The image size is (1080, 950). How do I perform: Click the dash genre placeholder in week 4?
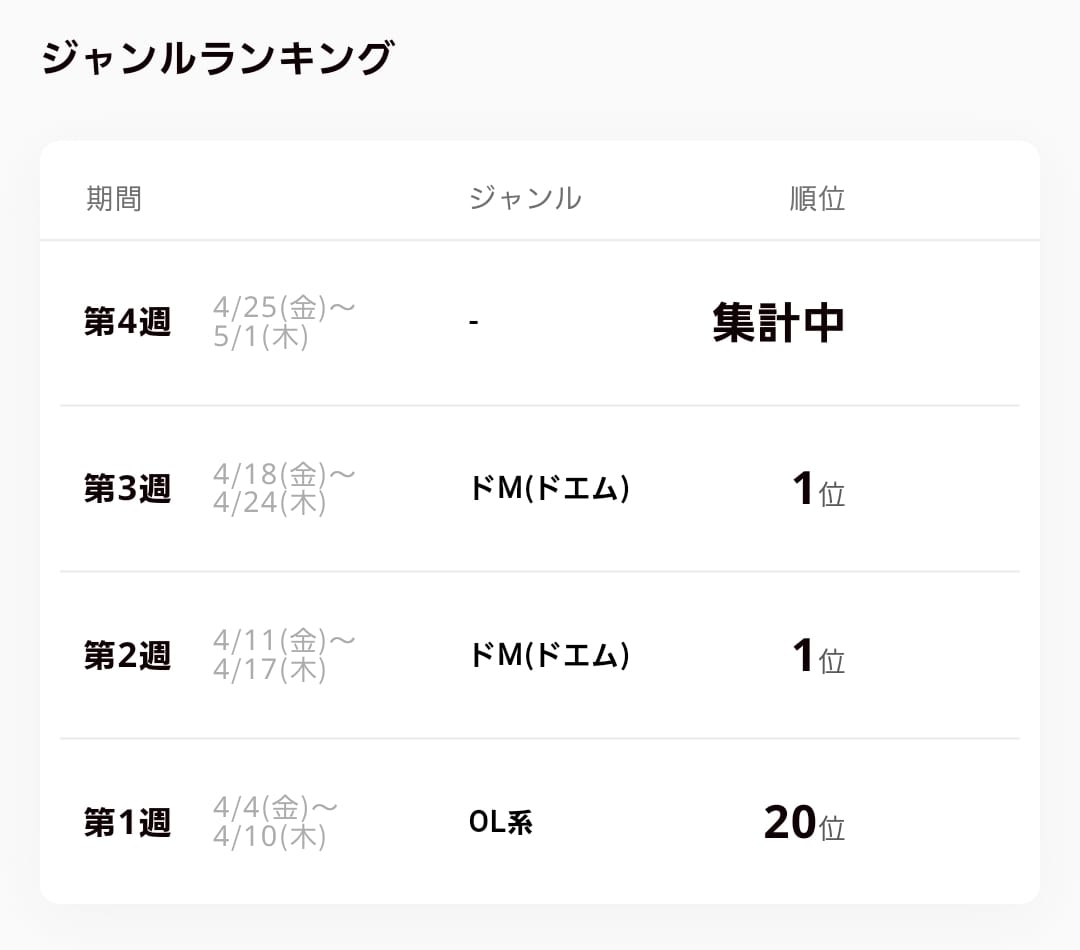click(474, 324)
